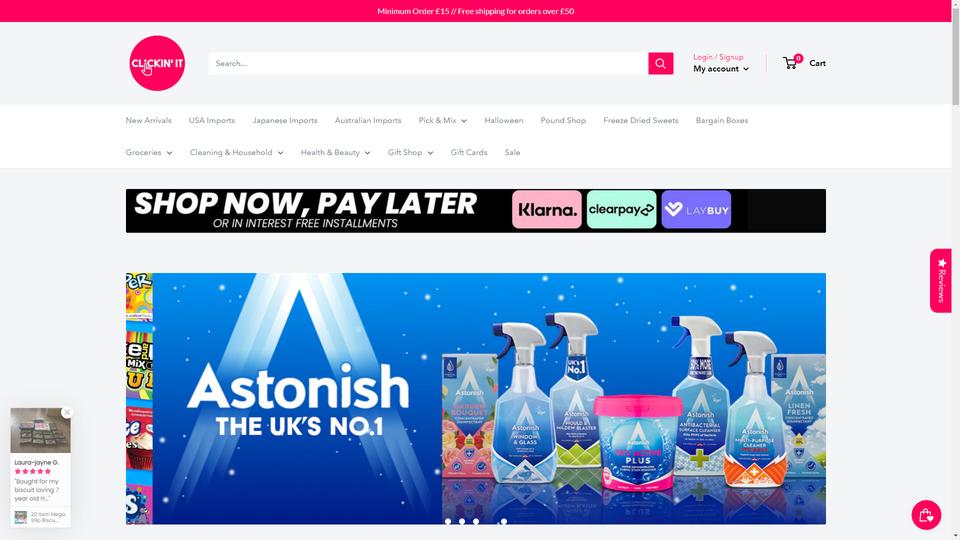The height and width of the screenshot is (540, 960).
Task: Click the Klarna payment badge
Action: tap(547, 209)
